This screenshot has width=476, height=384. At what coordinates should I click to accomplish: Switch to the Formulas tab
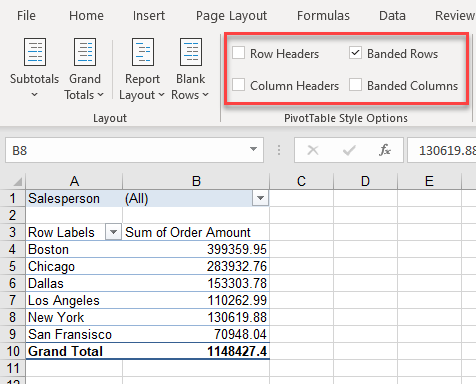pyautogui.click(x=323, y=16)
